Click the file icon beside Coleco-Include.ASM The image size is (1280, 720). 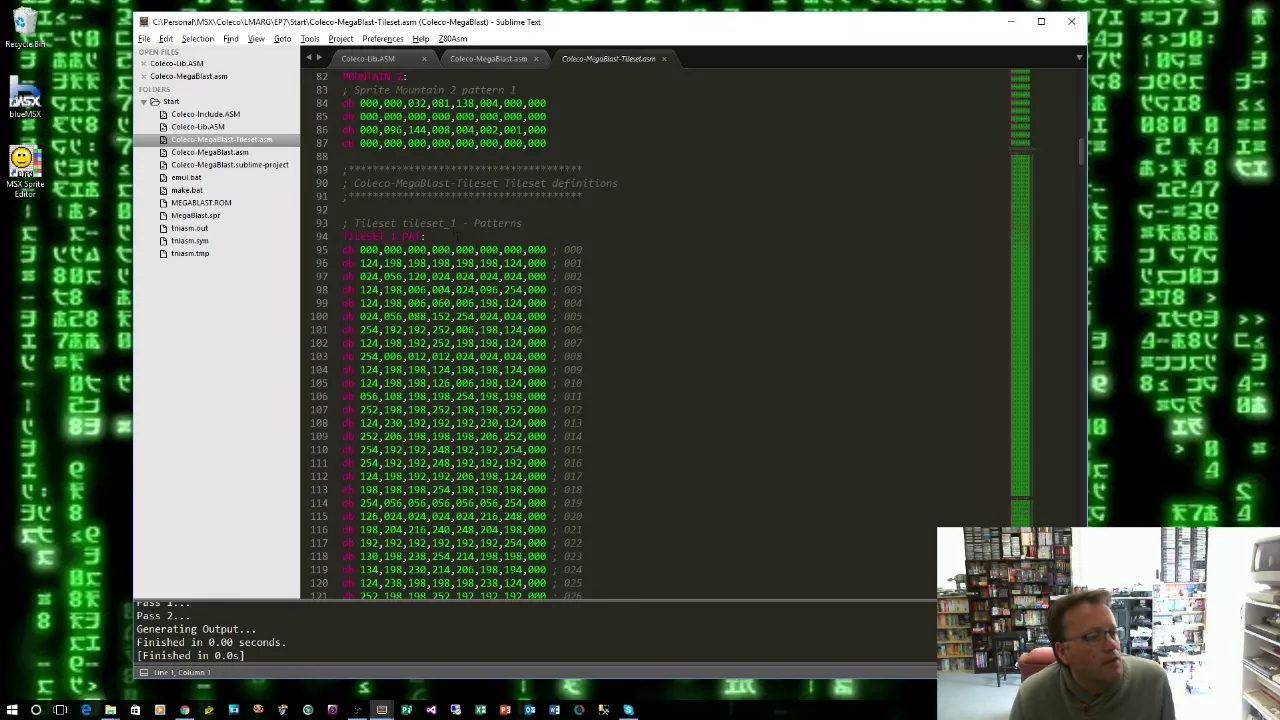click(x=163, y=114)
